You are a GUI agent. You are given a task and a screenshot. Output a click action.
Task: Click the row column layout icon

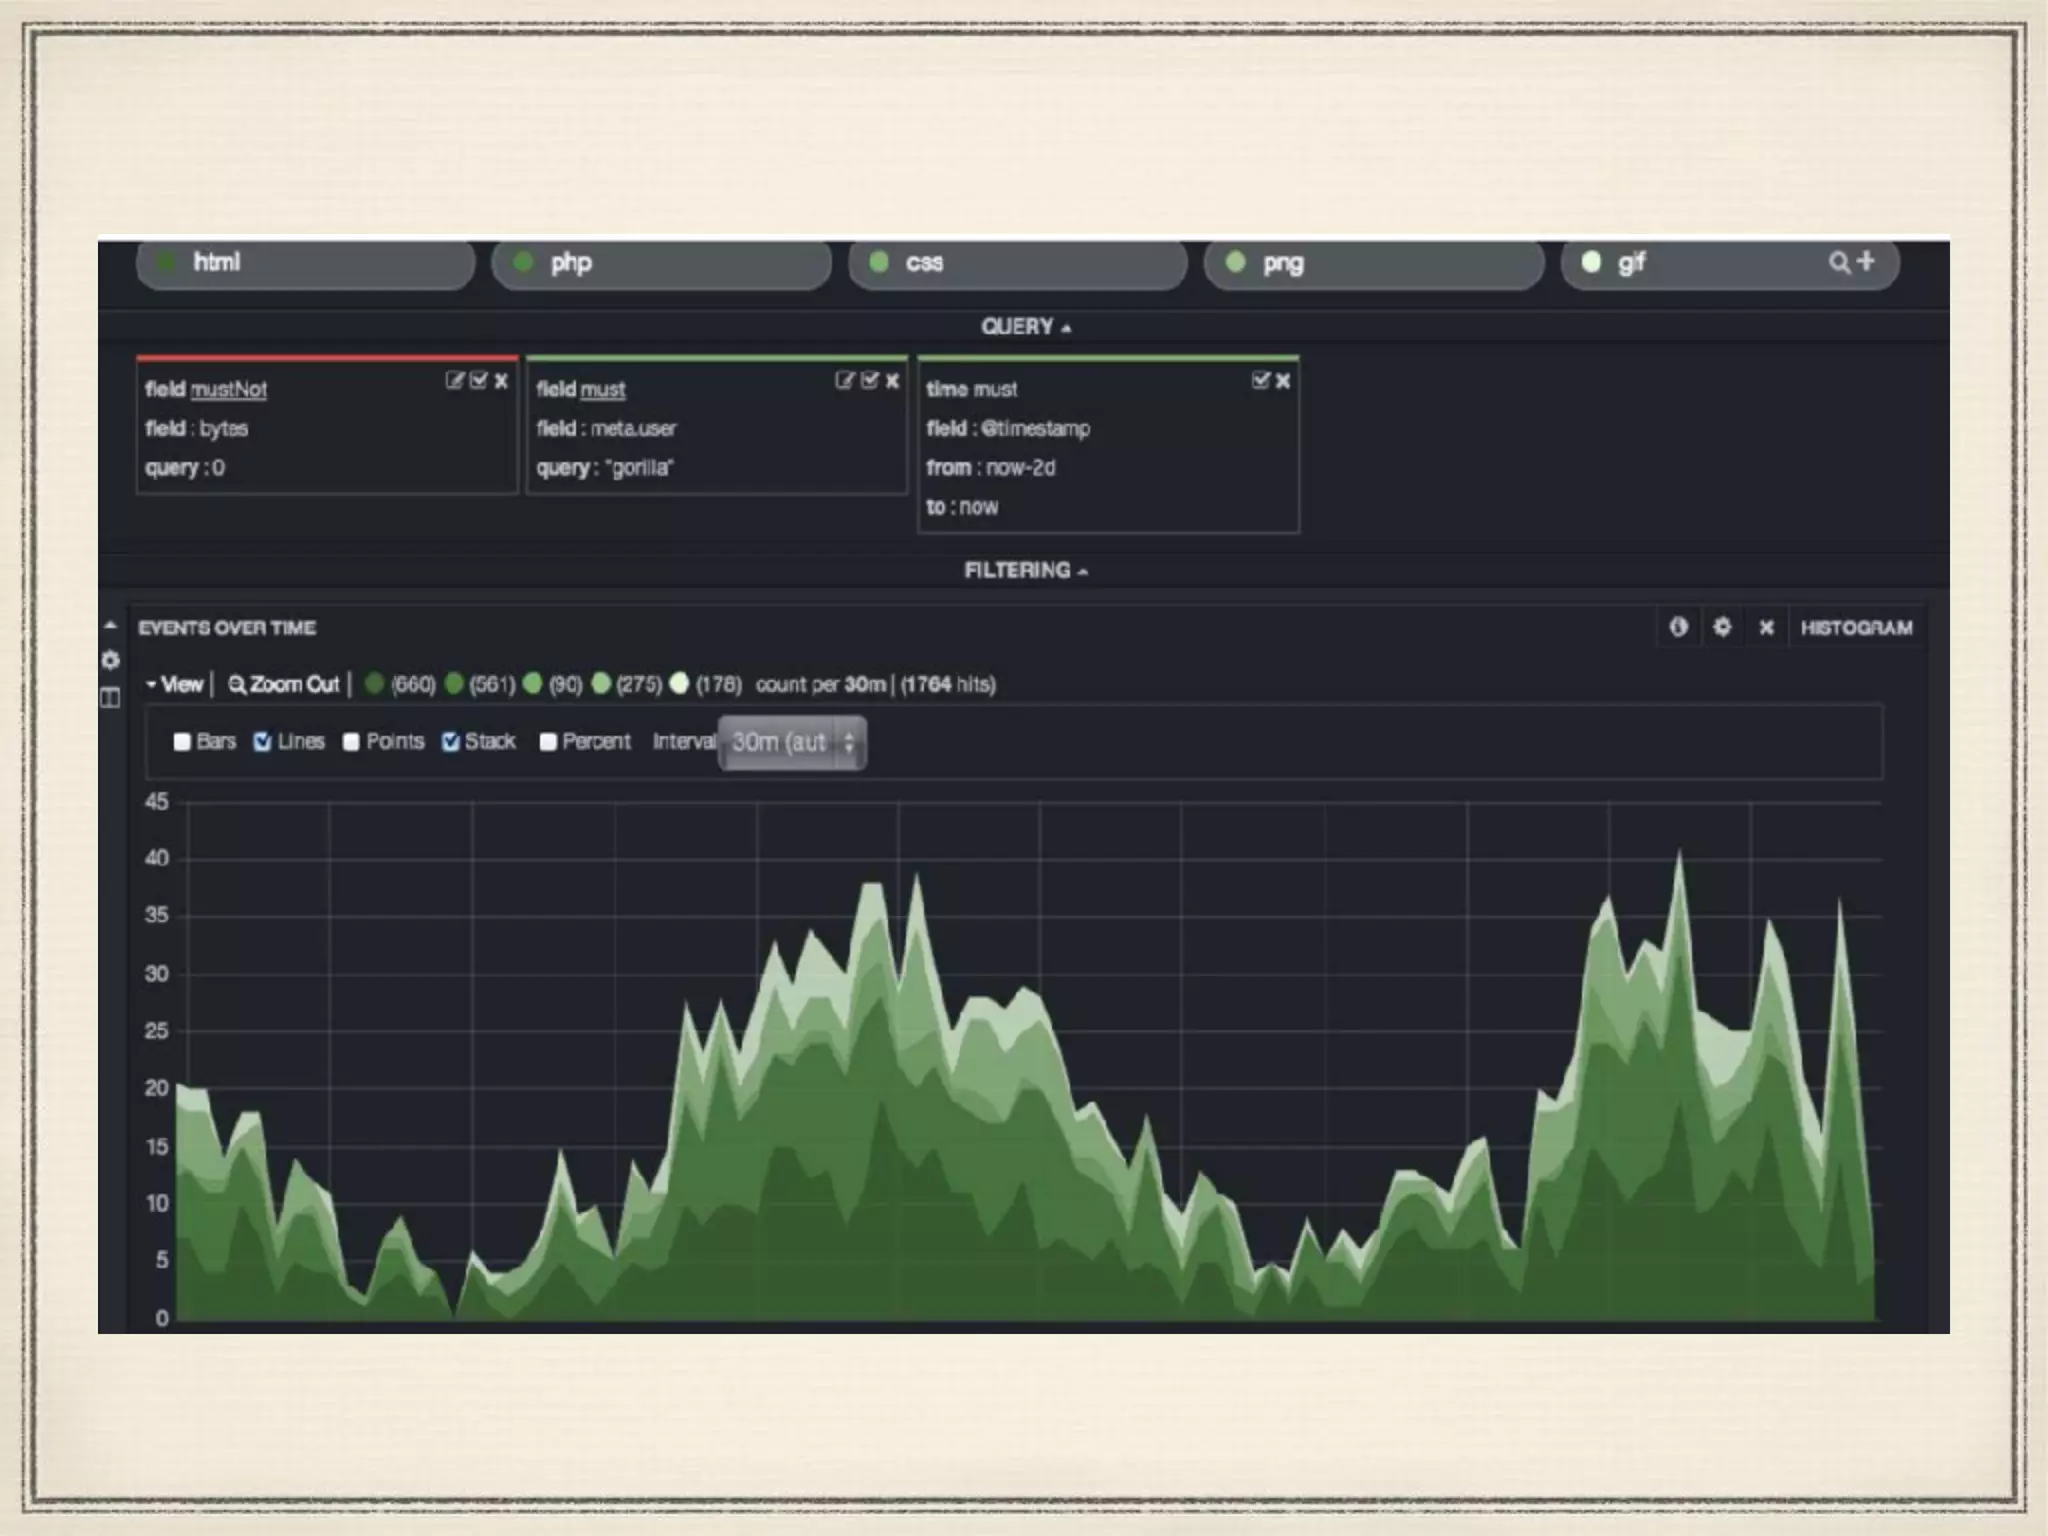coord(111,697)
